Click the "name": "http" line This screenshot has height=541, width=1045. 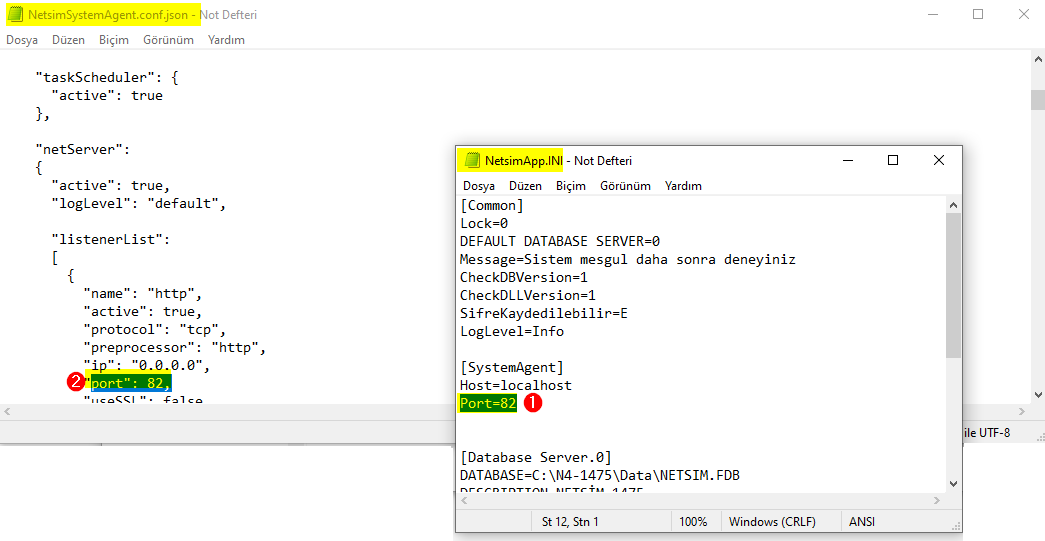click(143, 293)
